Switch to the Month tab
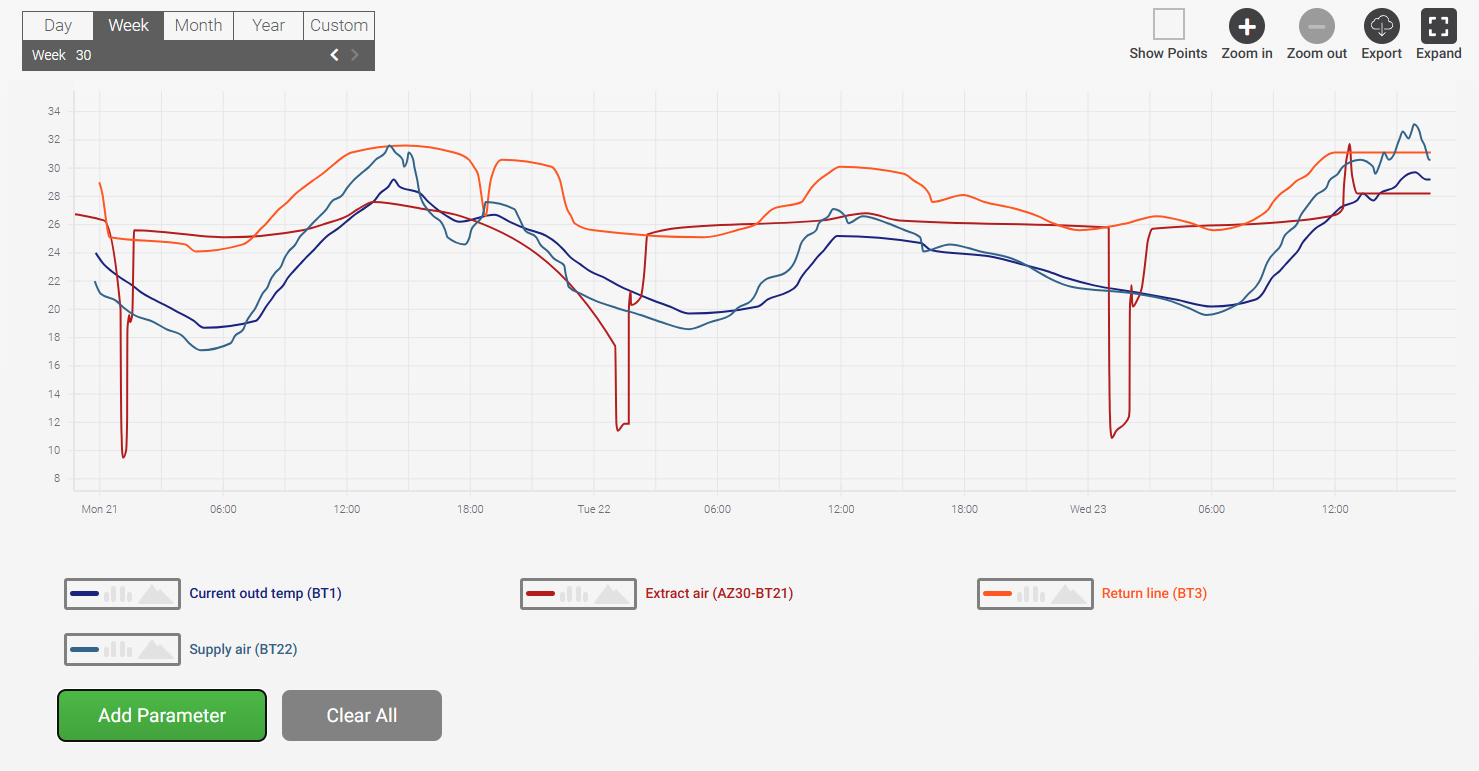This screenshot has height=771, width=1479. [198, 26]
